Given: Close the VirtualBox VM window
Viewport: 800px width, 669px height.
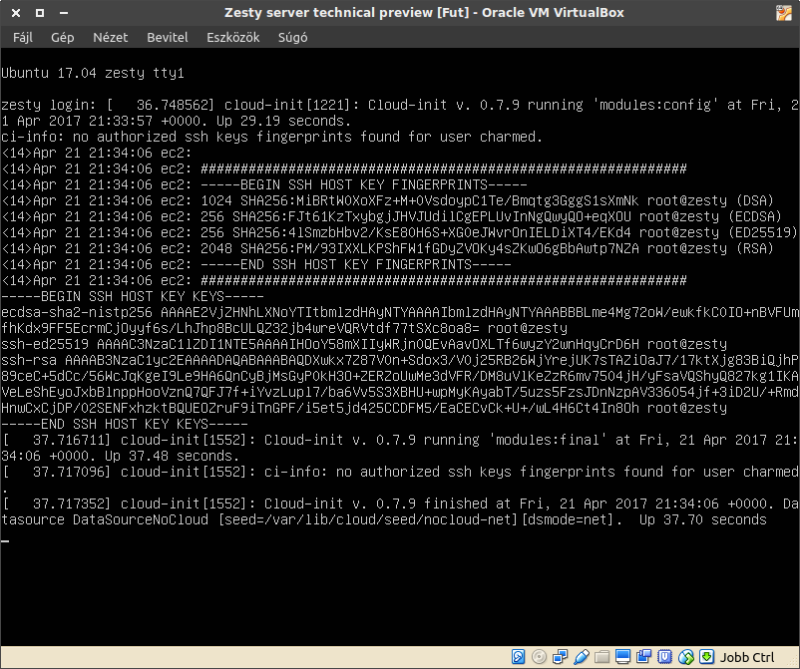Looking at the screenshot, I should 16,13.
